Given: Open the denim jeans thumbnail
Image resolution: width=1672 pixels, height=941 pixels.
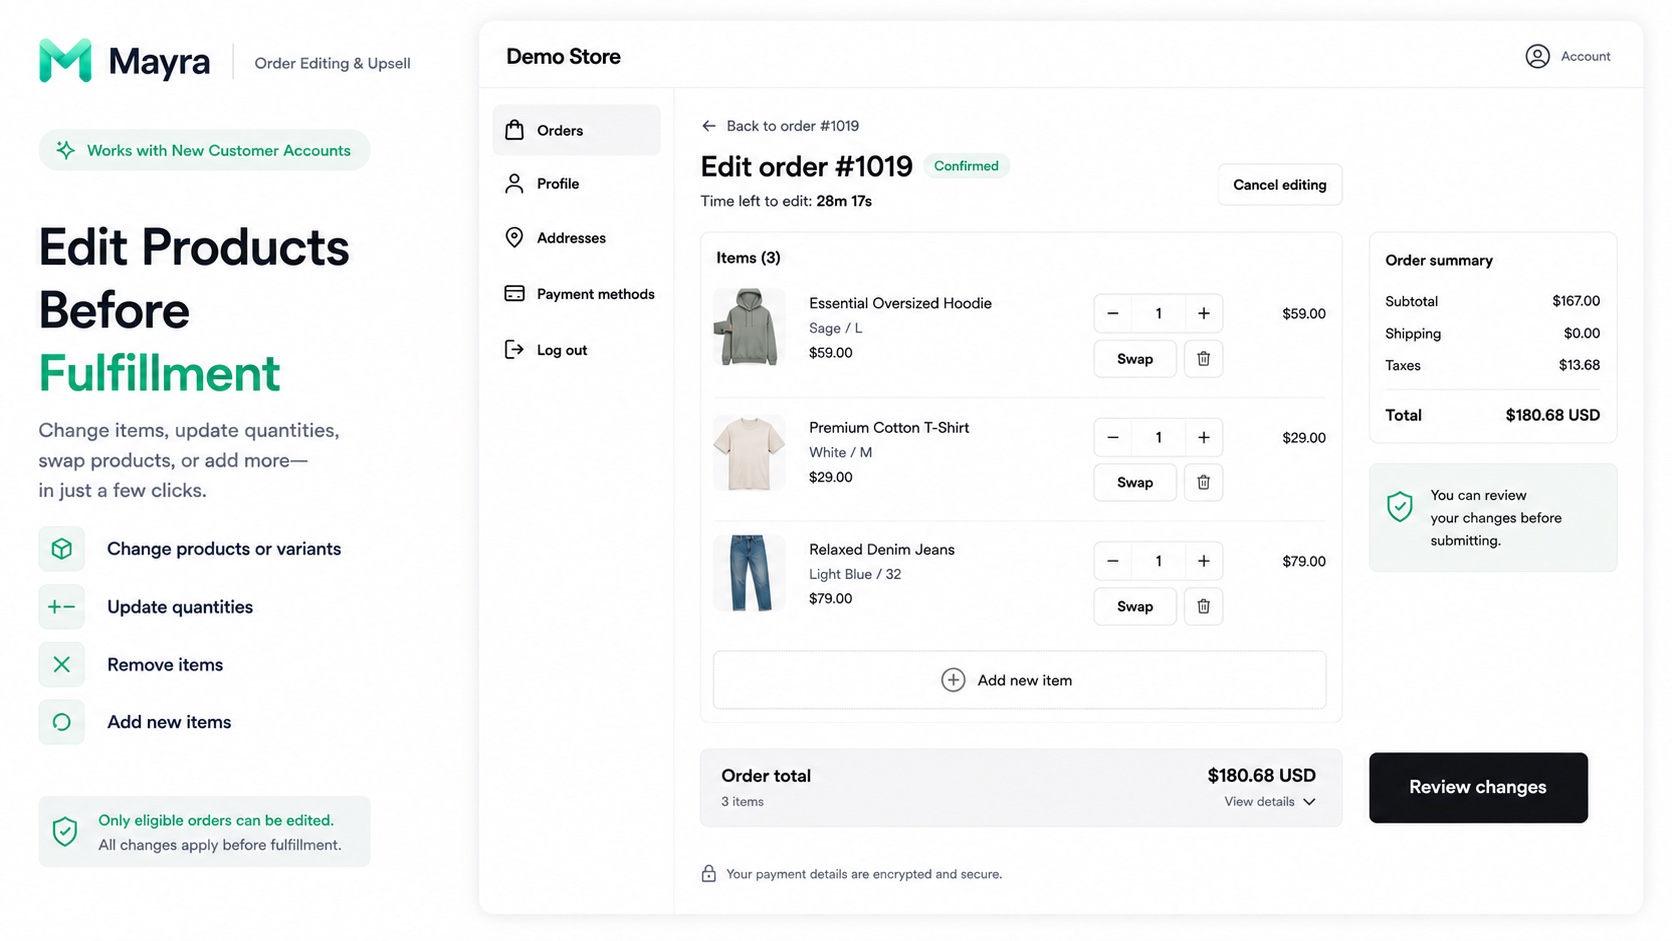Looking at the screenshot, I should coord(749,573).
